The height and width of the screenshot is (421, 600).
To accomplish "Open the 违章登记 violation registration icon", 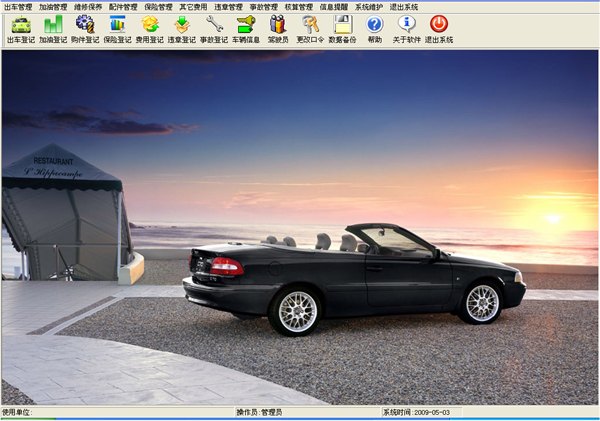I will coord(182,29).
